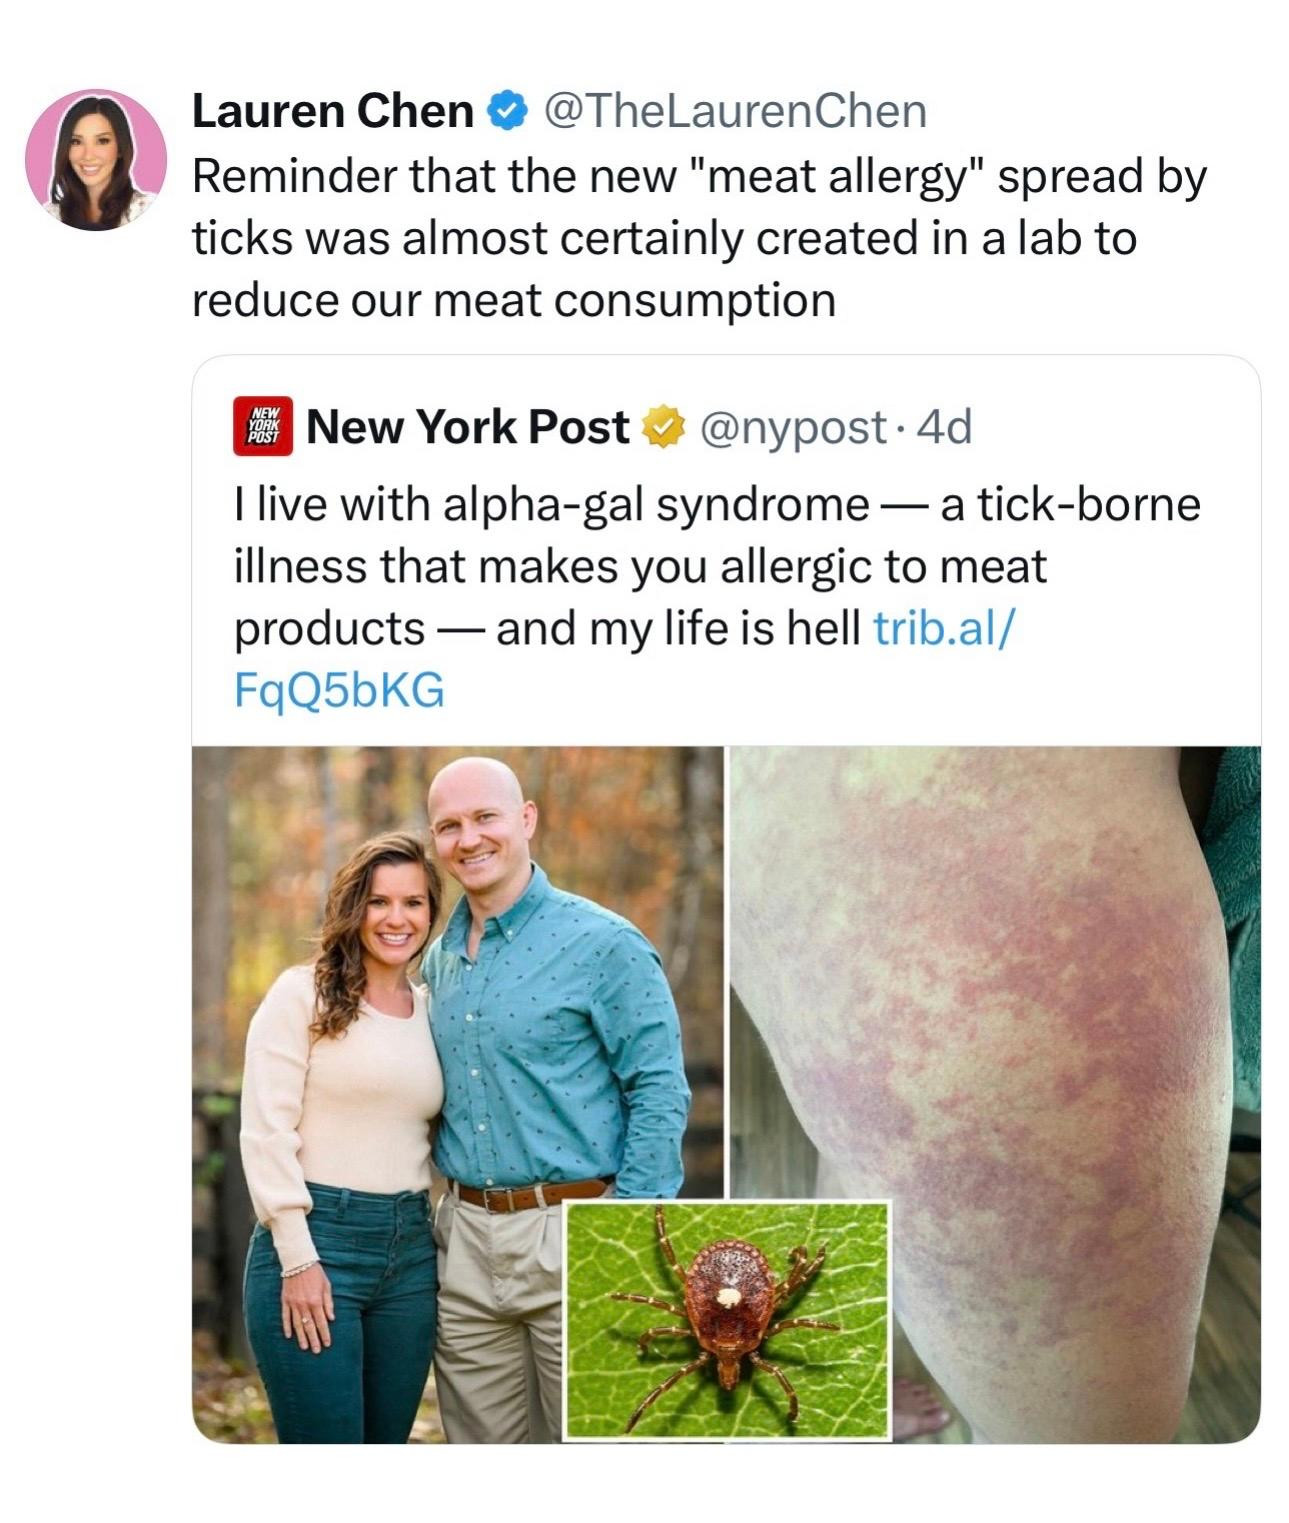The width and height of the screenshot is (1289, 1523).
Task: View the couple photo in the quoted tweet
Action: coord(457,1095)
